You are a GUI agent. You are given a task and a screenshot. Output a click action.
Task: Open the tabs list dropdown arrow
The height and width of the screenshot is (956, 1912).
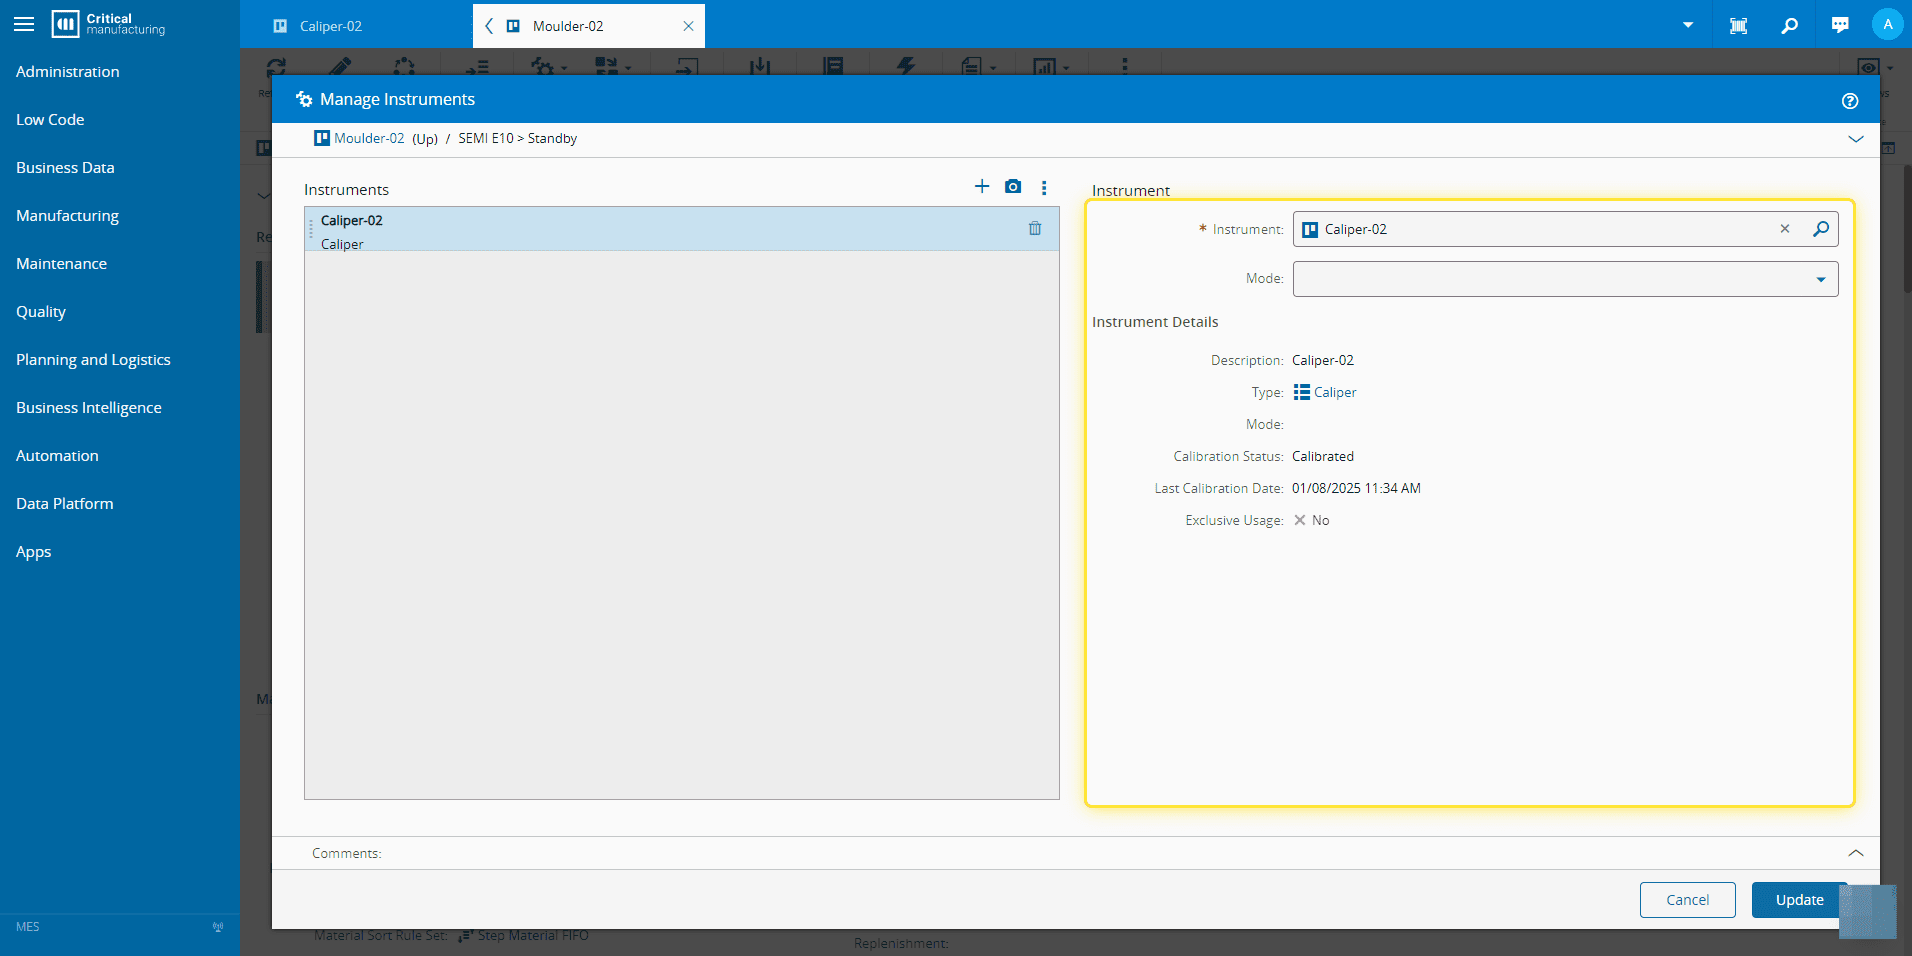(x=1688, y=26)
